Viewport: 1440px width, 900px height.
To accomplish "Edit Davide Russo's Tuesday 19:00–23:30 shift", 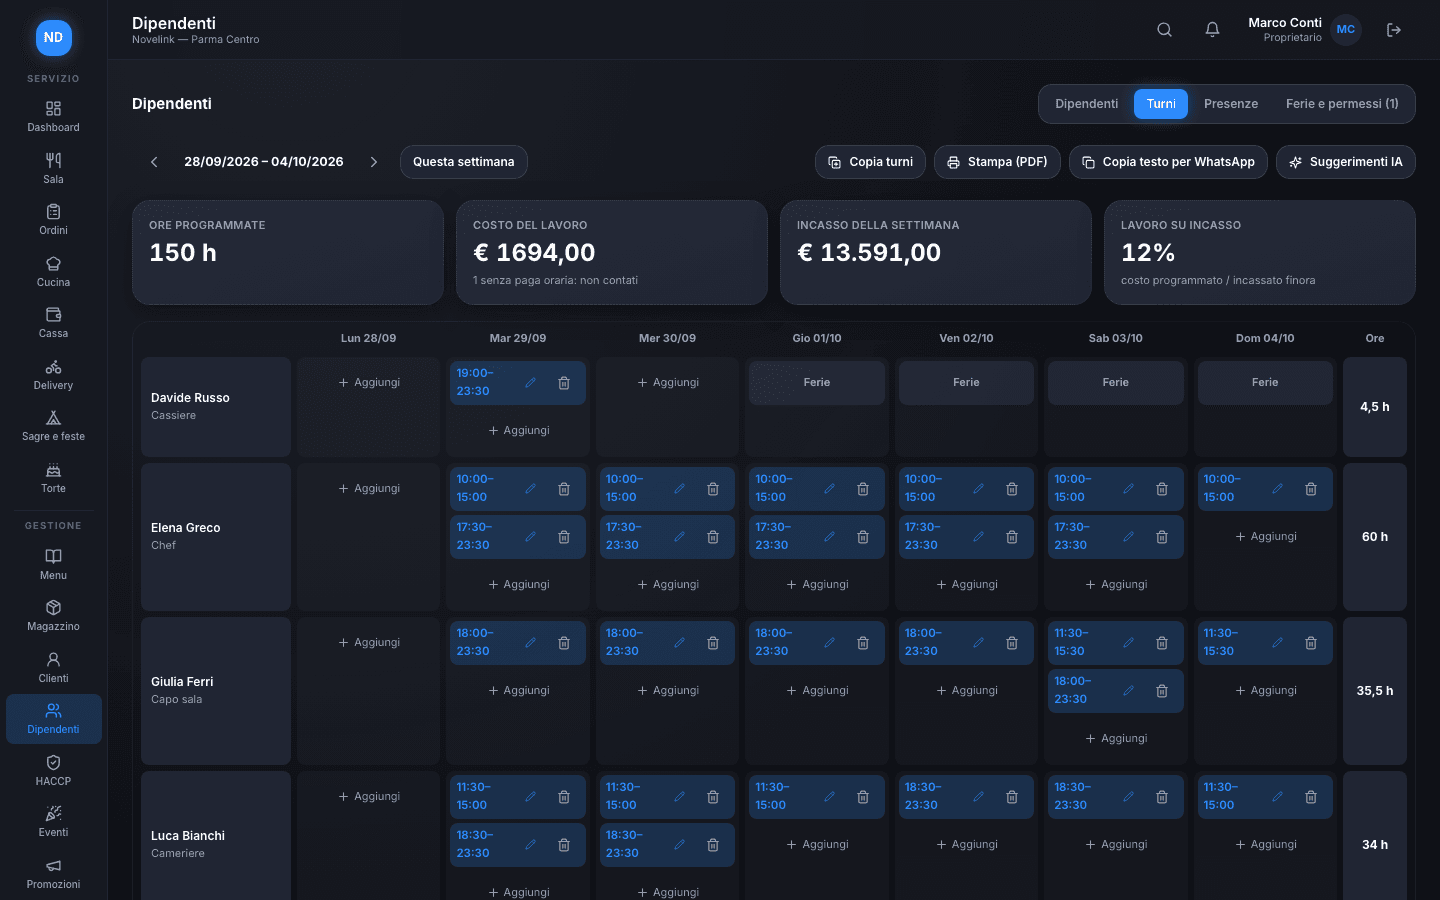I will (531, 383).
